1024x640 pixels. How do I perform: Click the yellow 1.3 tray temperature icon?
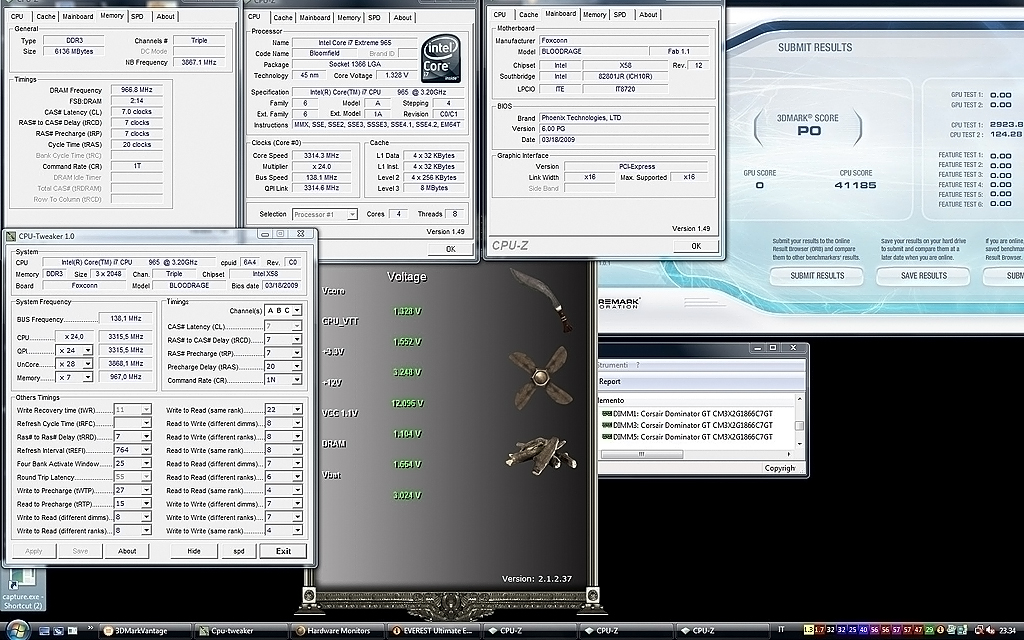[x=808, y=630]
